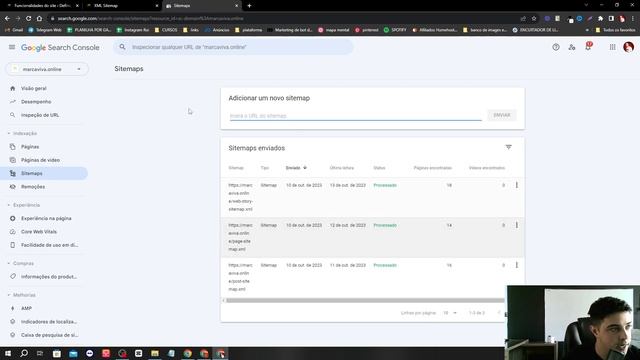Open the Search Console hamburger menu
640x360 pixels.
(12, 47)
